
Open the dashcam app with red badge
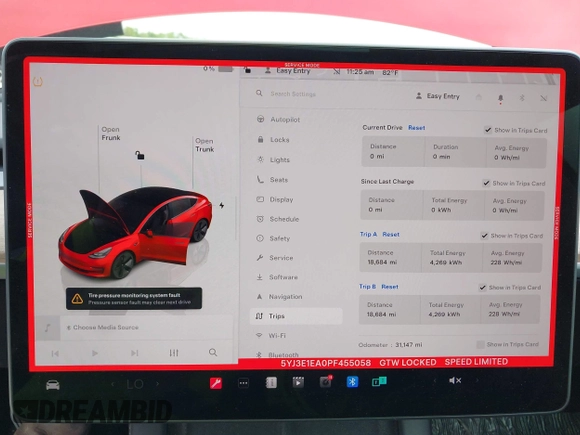click(x=326, y=381)
